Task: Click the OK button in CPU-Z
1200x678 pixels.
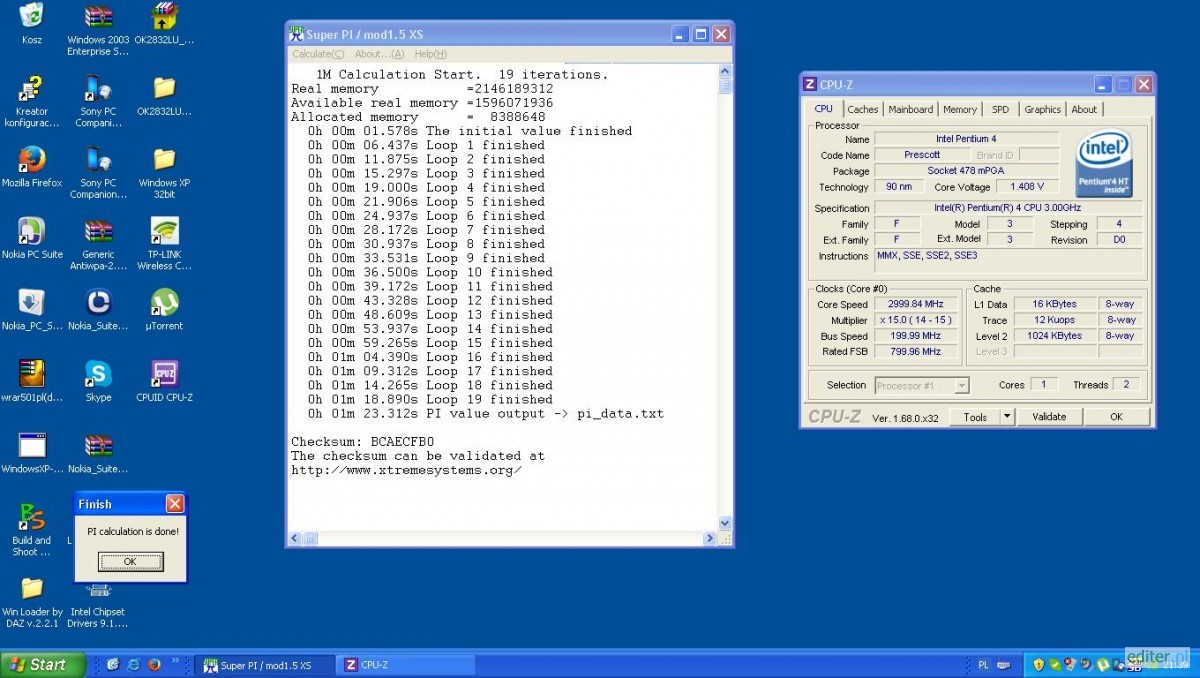Action: (x=1116, y=417)
